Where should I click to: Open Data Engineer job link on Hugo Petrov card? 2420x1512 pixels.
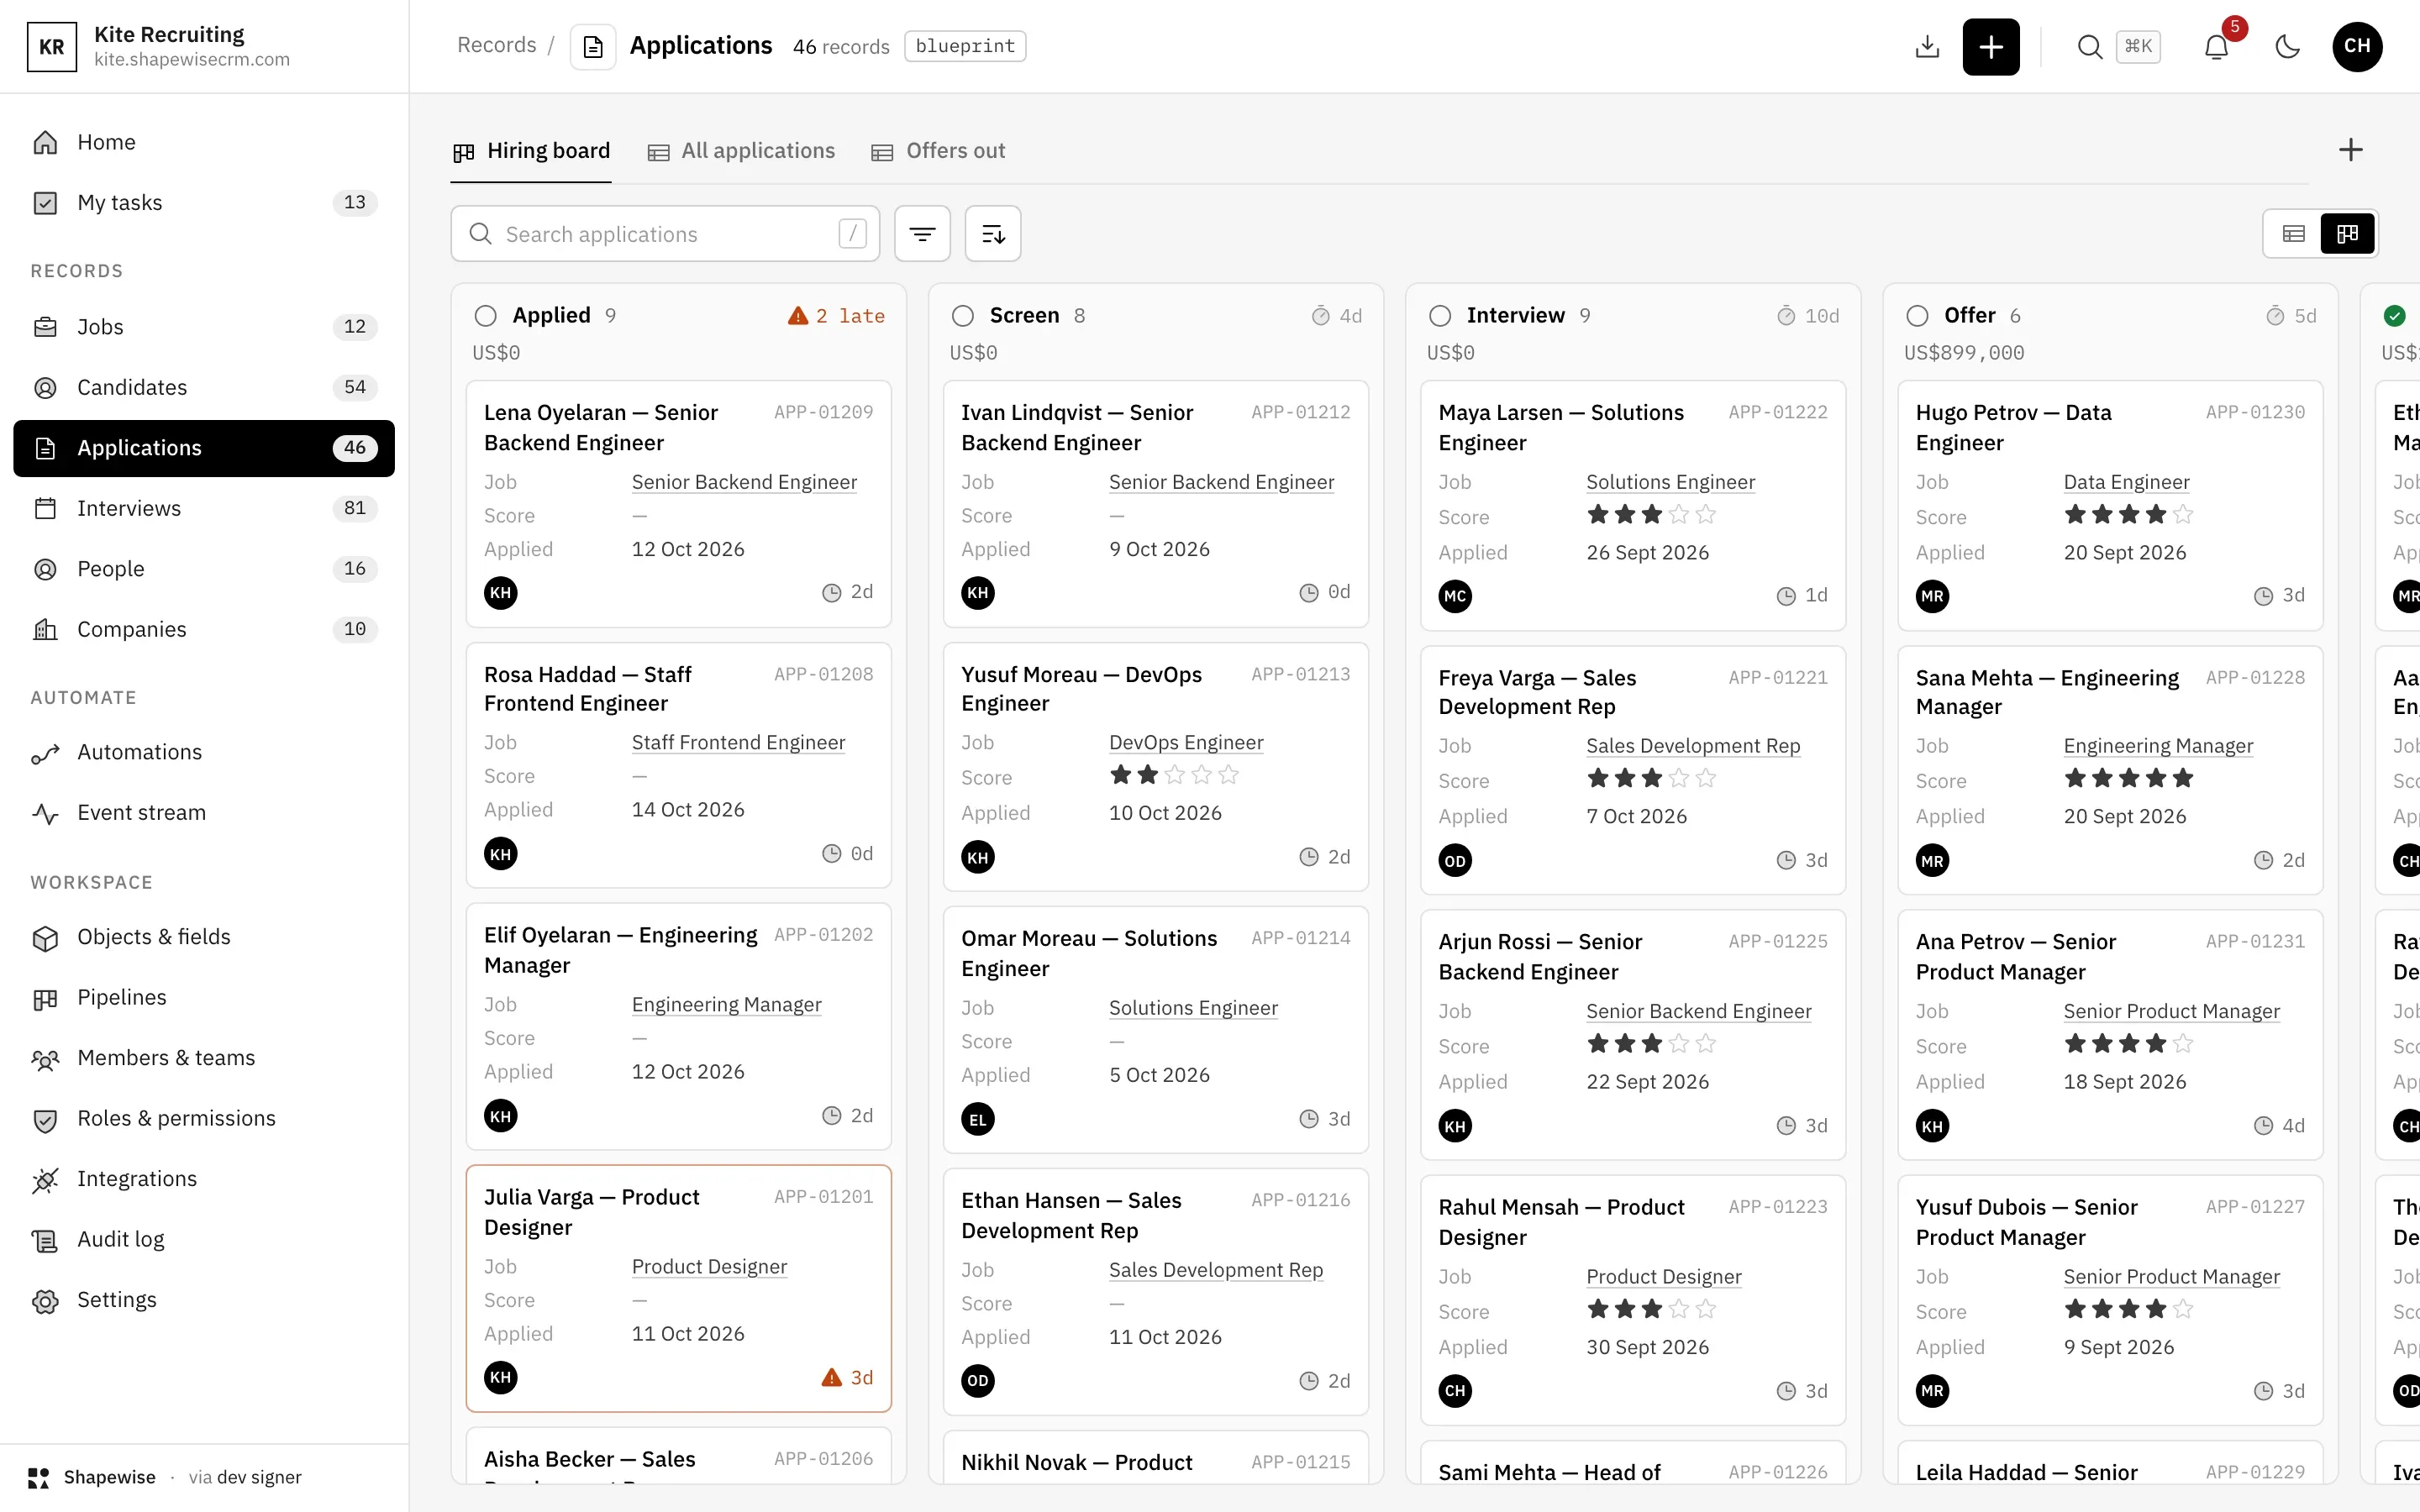click(x=2126, y=482)
